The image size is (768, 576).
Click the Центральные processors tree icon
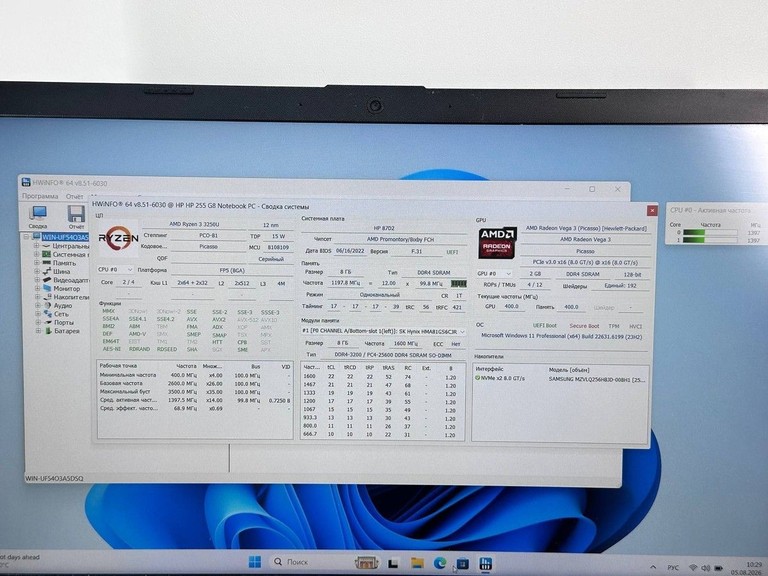[x=47, y=246]
